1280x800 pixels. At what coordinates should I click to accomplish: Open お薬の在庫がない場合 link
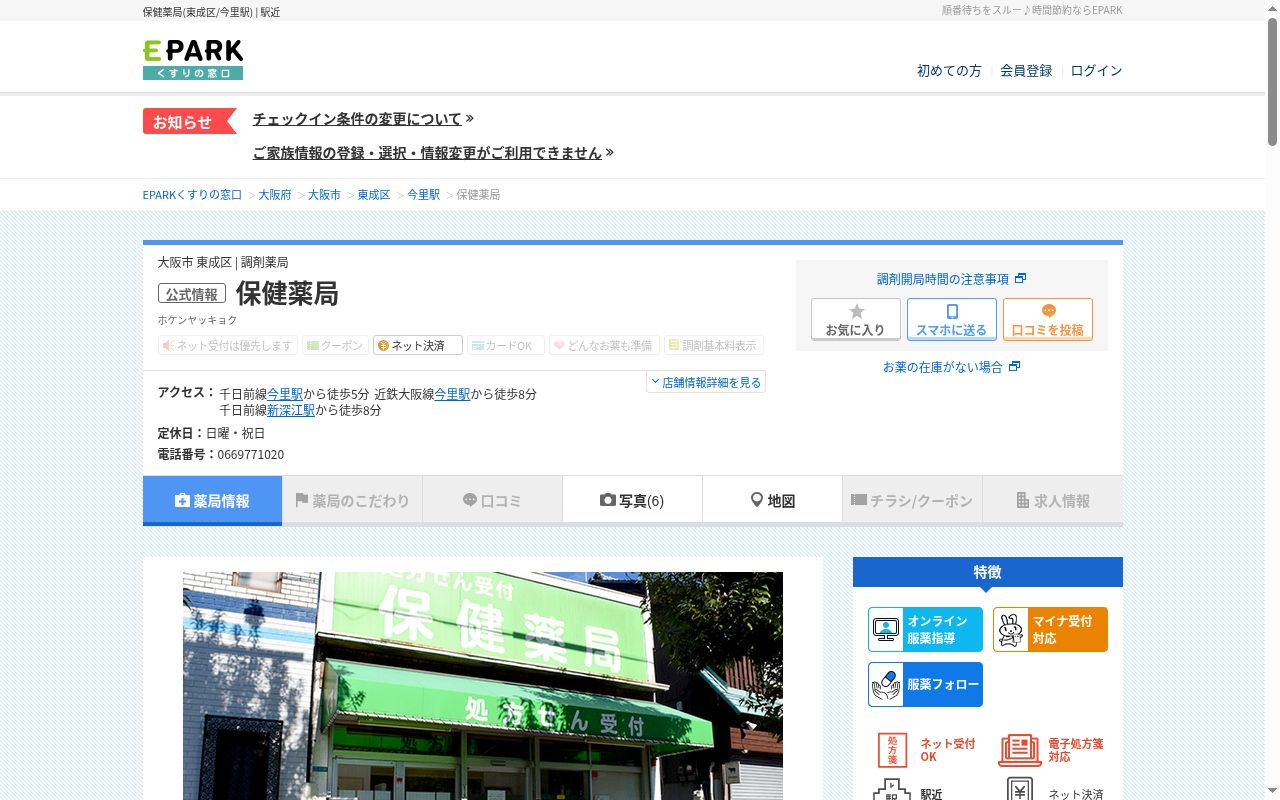pos(951,367)
